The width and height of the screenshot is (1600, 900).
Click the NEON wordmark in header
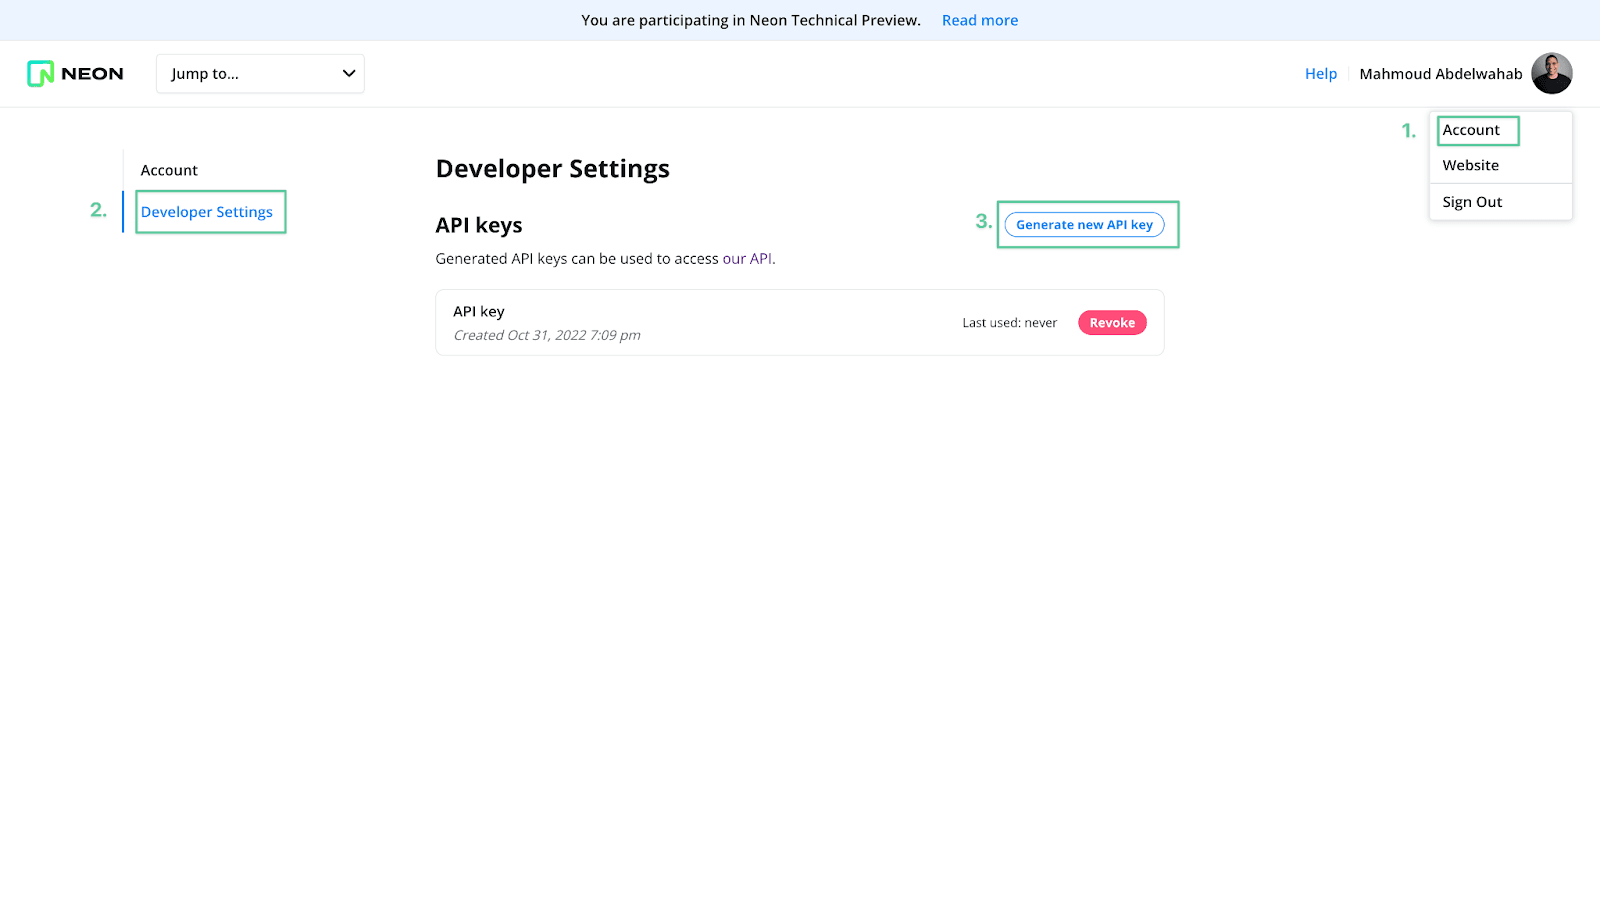coord(92,74)
